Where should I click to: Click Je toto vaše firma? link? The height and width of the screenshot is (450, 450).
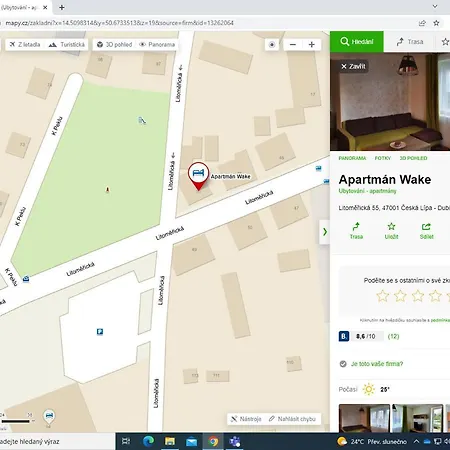(x=377, y=364)
